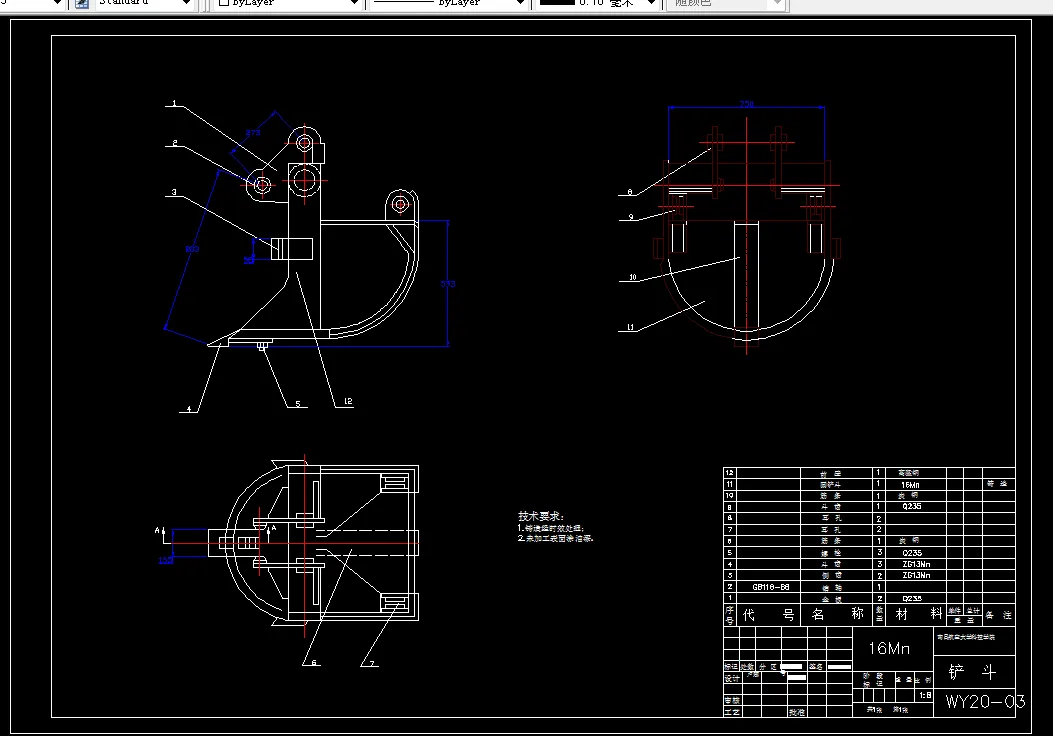The width and height of the screenshot is (1053, 736).
Task: Select the 材料 column header
Action: (x=919, y=614)
